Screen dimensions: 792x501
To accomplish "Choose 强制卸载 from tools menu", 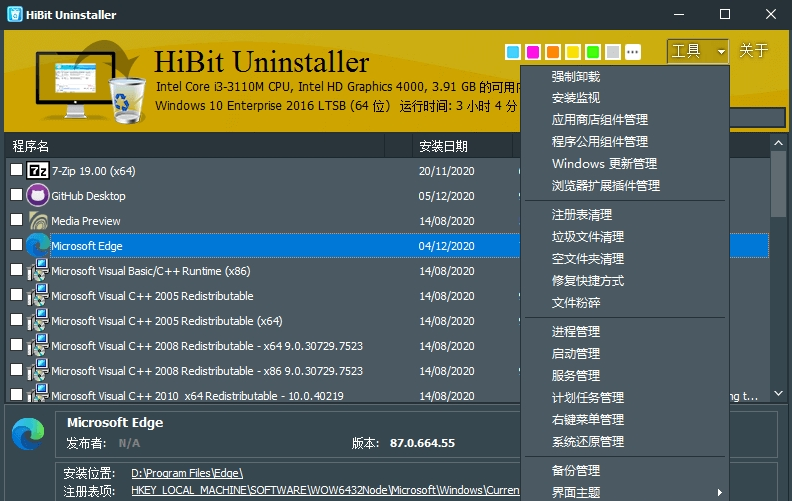I will [625, 77].
